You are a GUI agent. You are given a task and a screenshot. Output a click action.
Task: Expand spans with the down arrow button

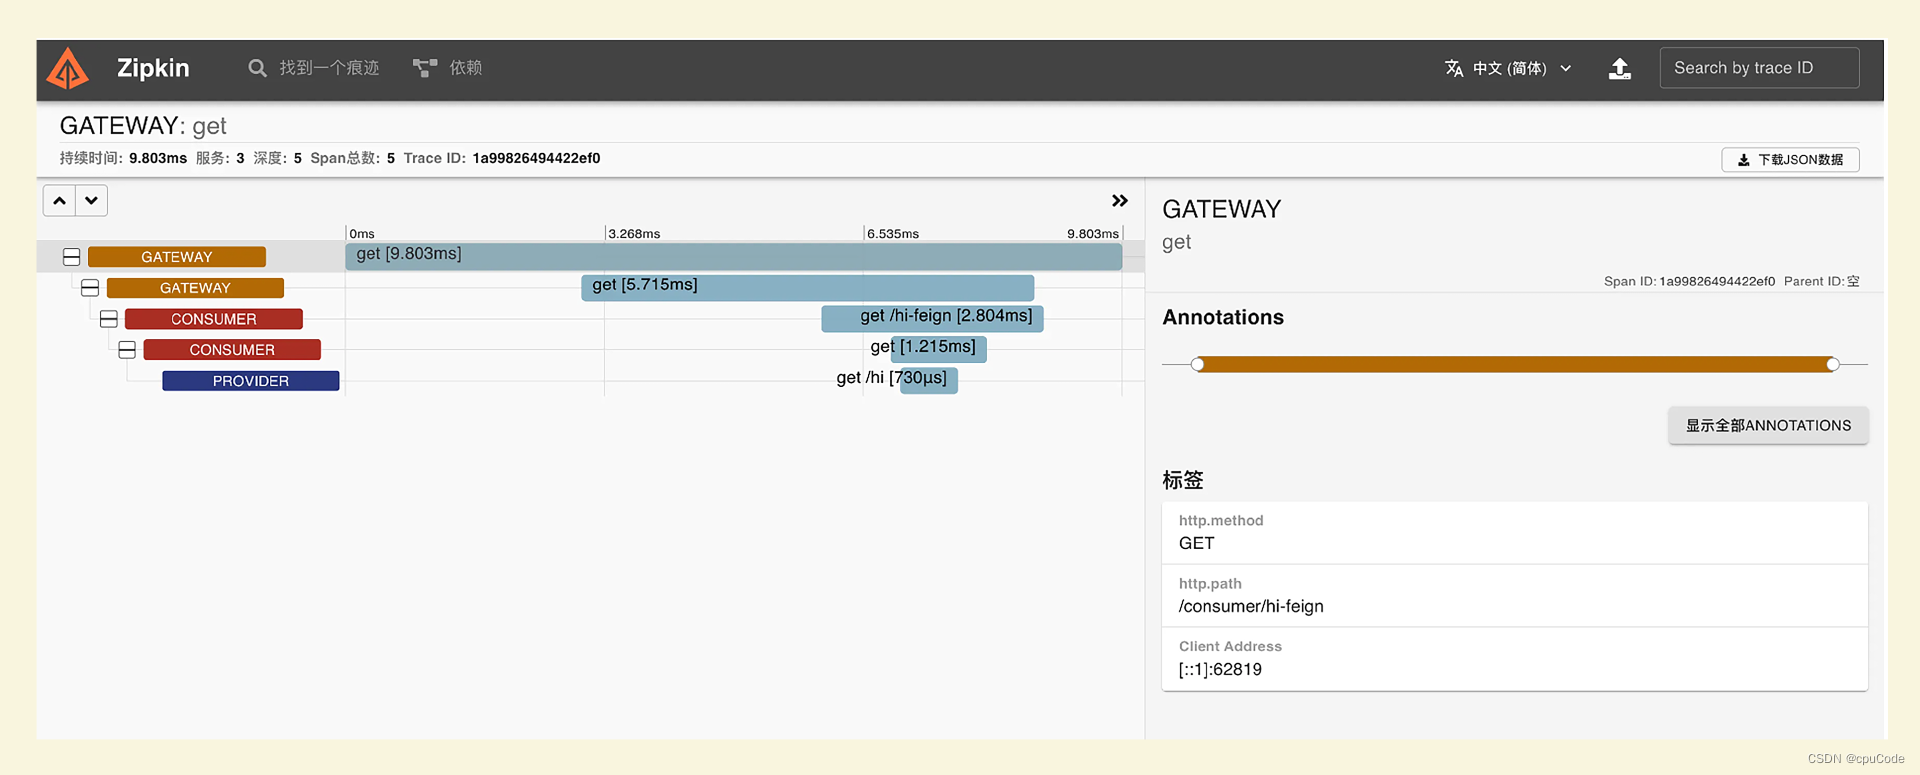point(92,201)
